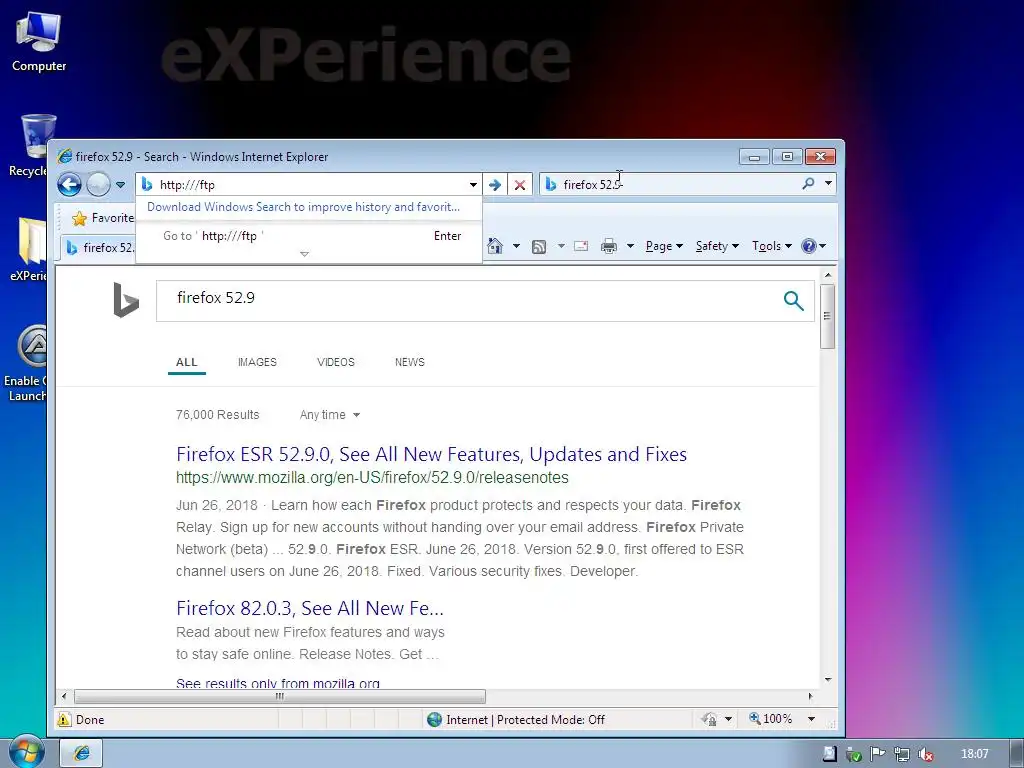Expand the autocomplete list with the down chevron
This screenshot has width=1024, height=768.
[304, 254]
